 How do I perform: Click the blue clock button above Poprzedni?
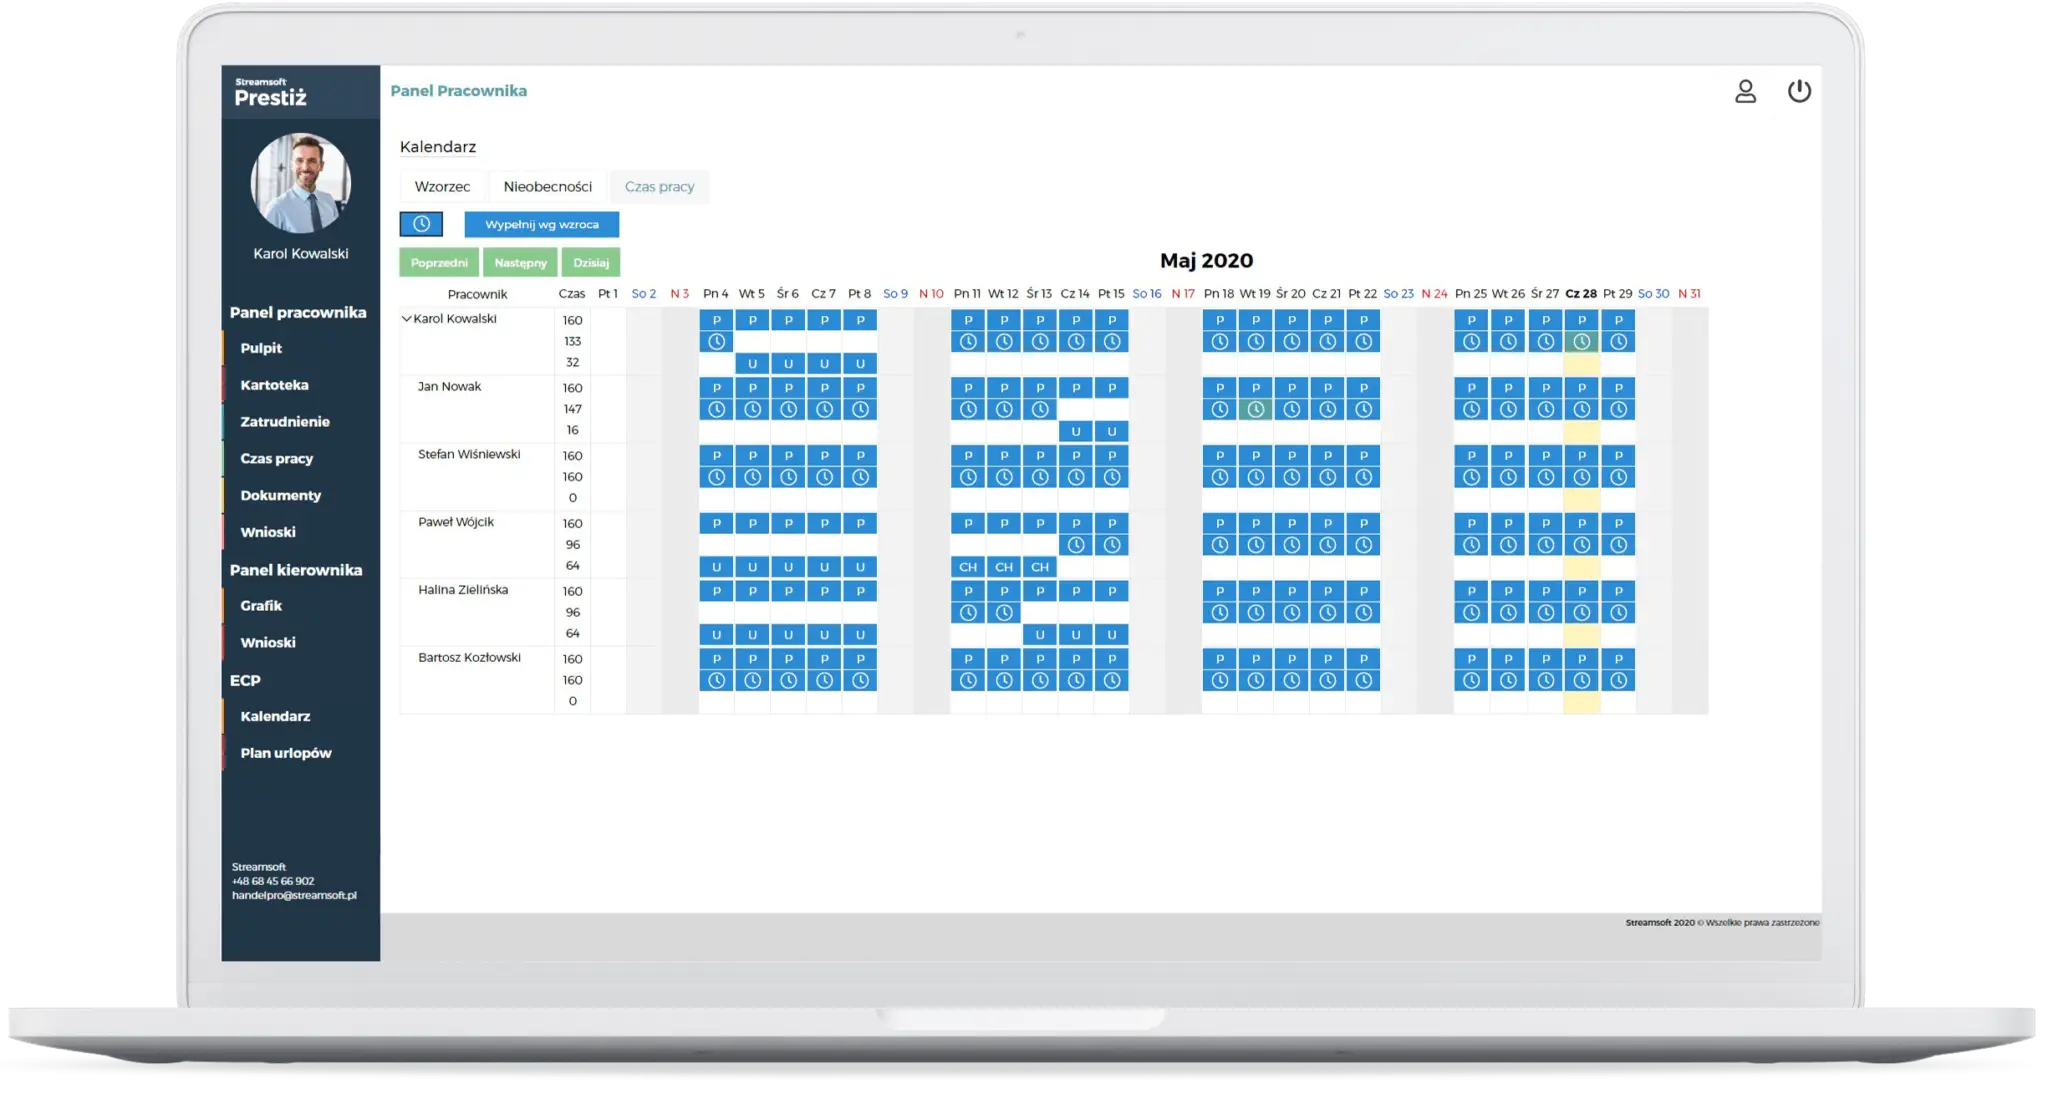coord(421,224)
